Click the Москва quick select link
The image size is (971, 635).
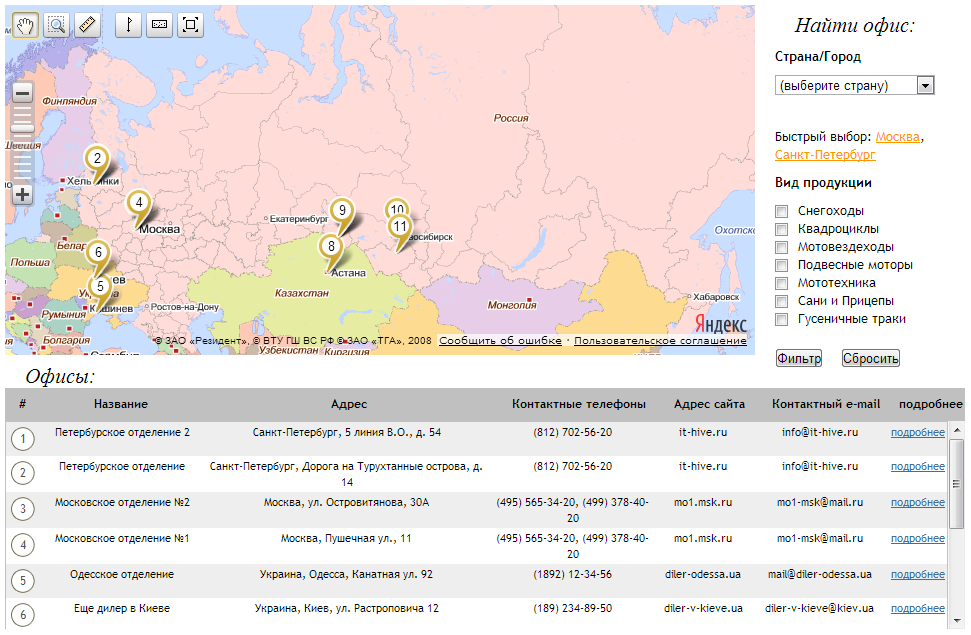click(897, 137)
